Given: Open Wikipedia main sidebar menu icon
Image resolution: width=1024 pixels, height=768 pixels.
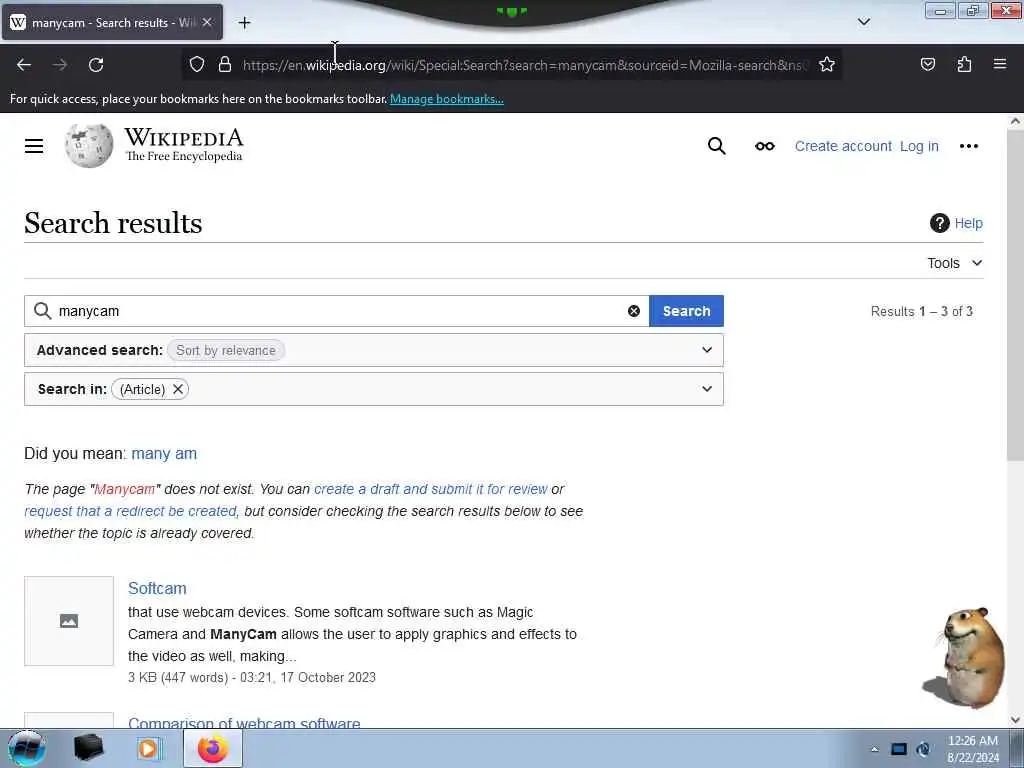Looking at the screenshot, I should (x=34, y=146).
